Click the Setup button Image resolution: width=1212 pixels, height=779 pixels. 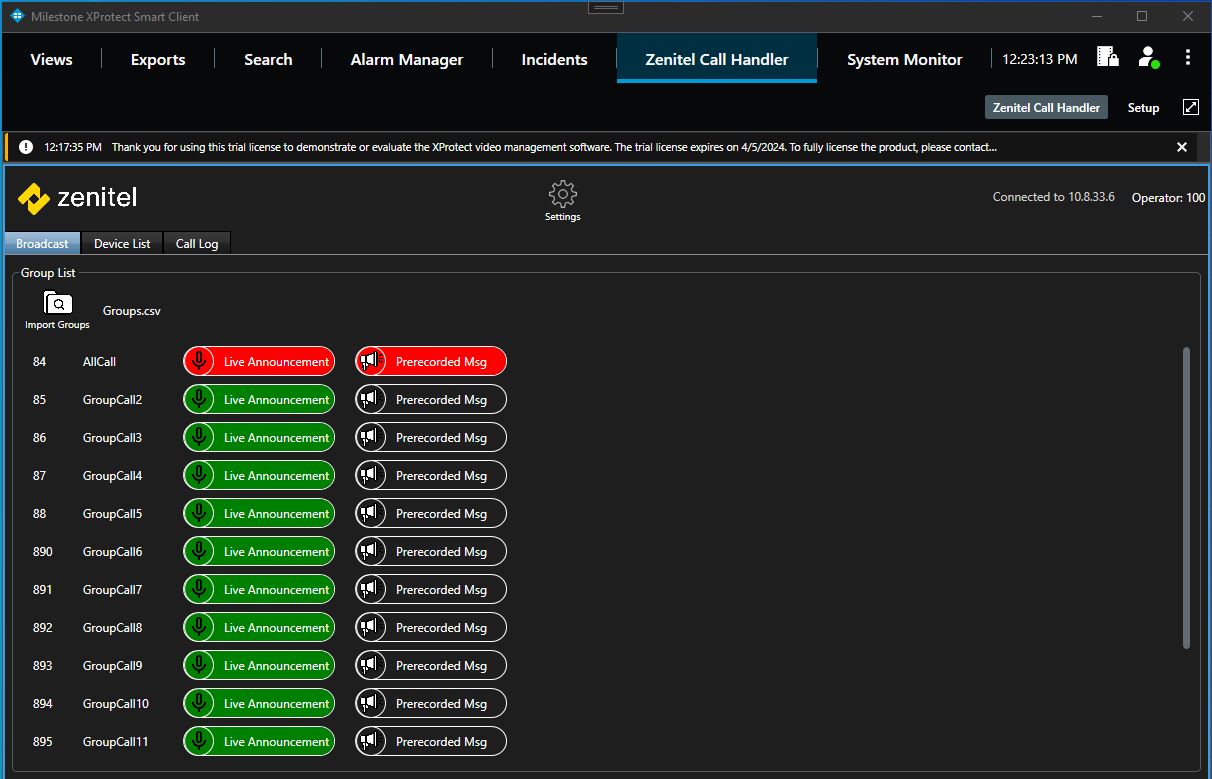pyautogui.click(x=1143, y=107)
